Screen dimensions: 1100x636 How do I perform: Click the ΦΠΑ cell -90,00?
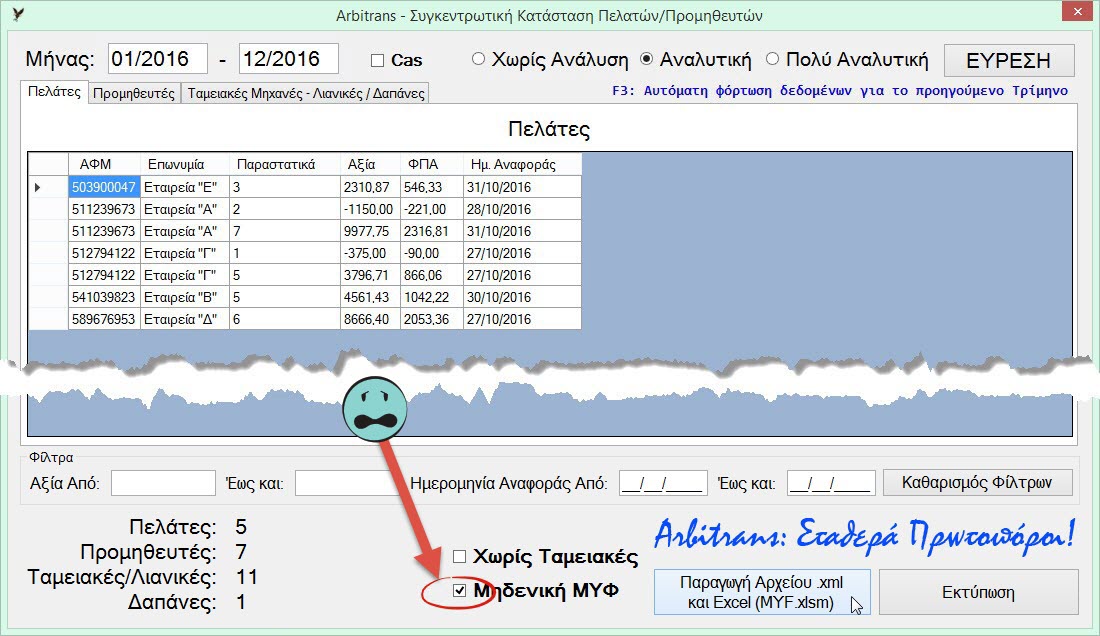click(431, 253)
